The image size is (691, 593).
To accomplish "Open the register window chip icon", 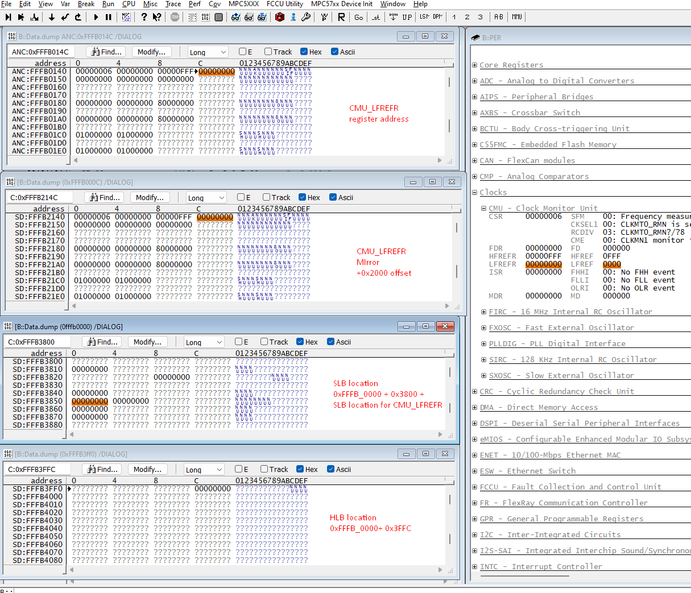I will click(219, 17).
